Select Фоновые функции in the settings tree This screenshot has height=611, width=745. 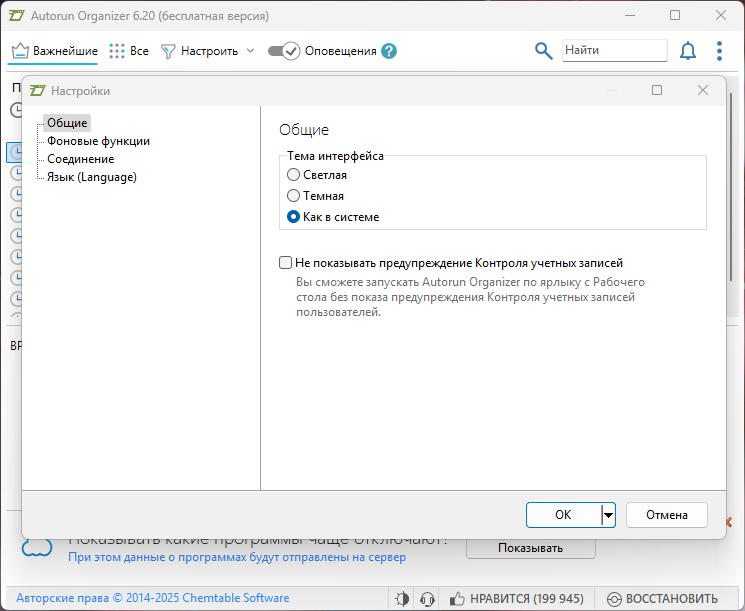pos(98,141)
